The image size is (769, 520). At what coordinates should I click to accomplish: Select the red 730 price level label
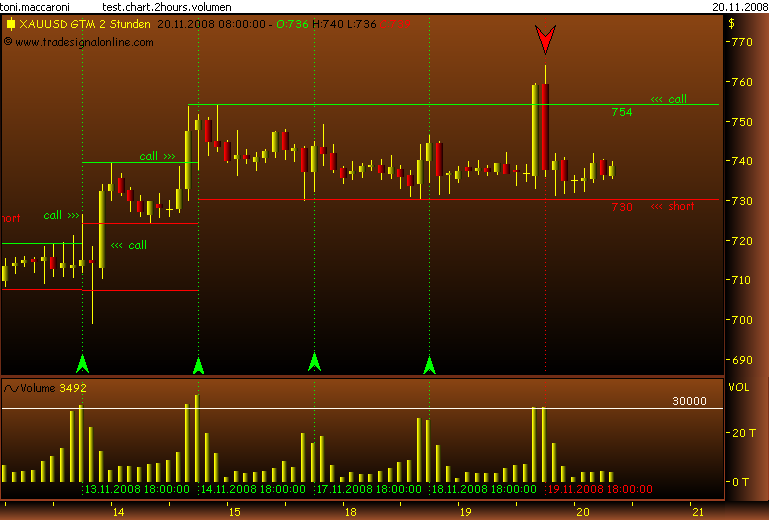pyautogui.click(x=621, y=207)
